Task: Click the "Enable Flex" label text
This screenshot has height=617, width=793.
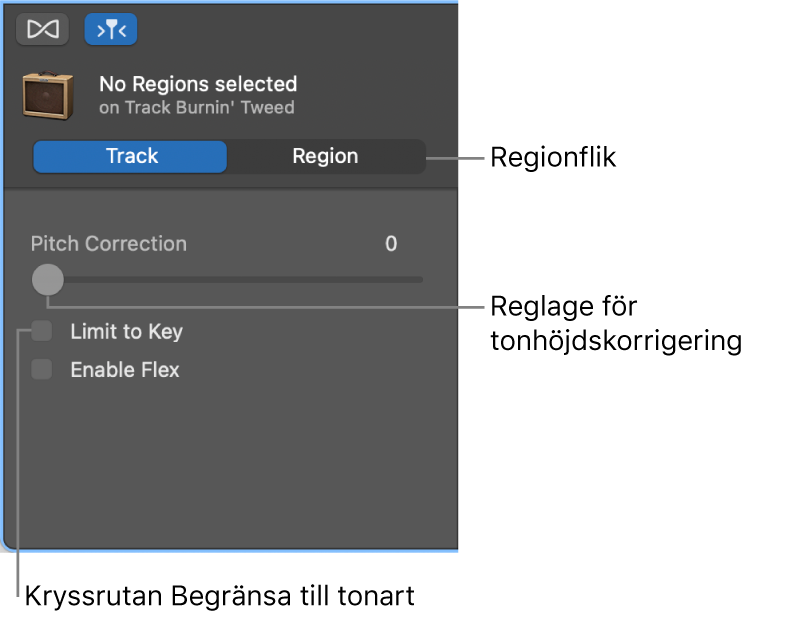Action: point(125,370)
